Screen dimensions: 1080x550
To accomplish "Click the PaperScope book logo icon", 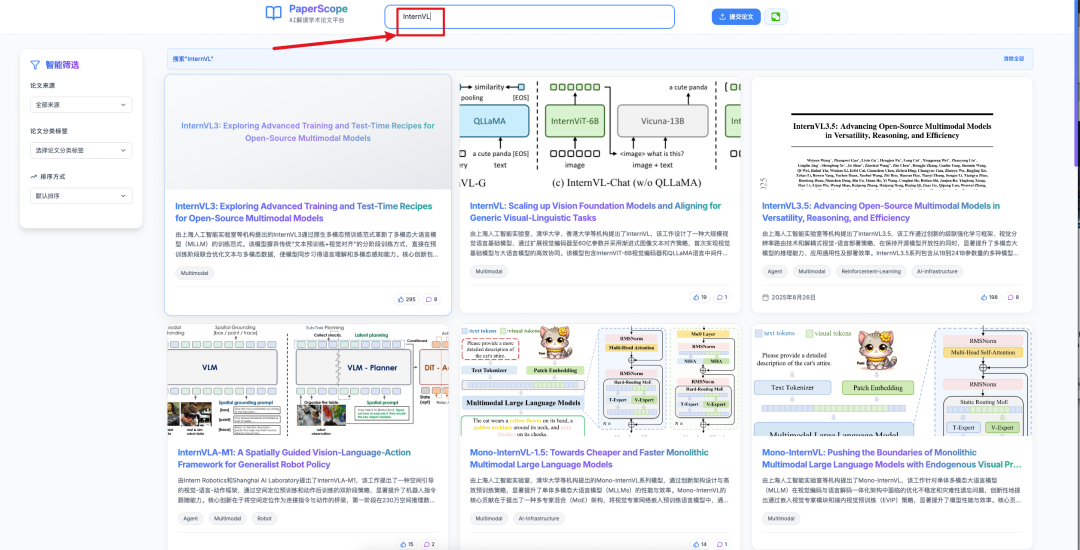I will pyautogui.click(x=274, y=13).
